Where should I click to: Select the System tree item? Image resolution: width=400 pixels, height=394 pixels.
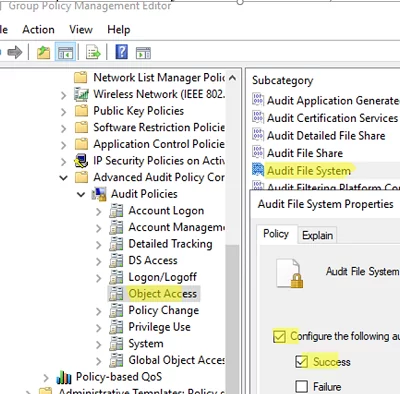[146, 344]
